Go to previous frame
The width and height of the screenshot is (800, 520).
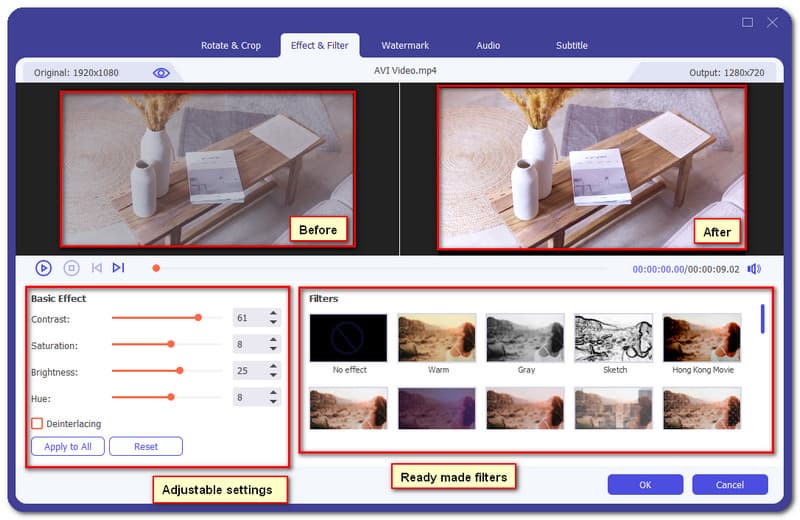96,267
